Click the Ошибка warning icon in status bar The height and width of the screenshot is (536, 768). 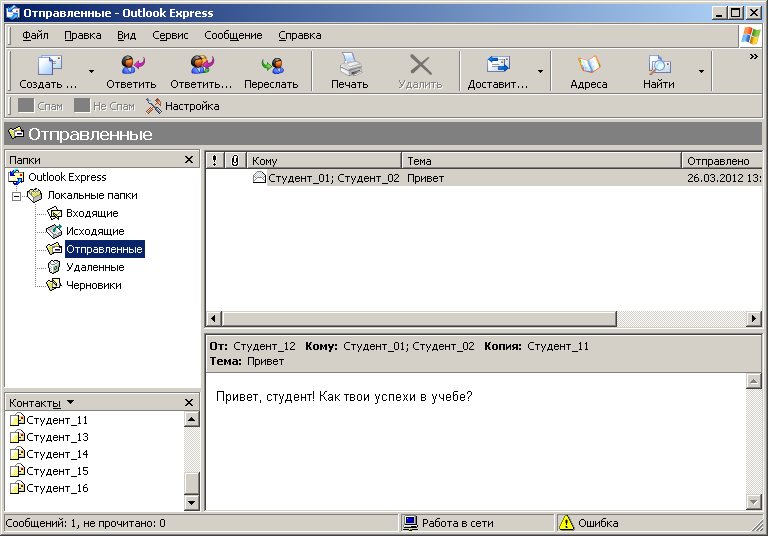coord(566,523)
